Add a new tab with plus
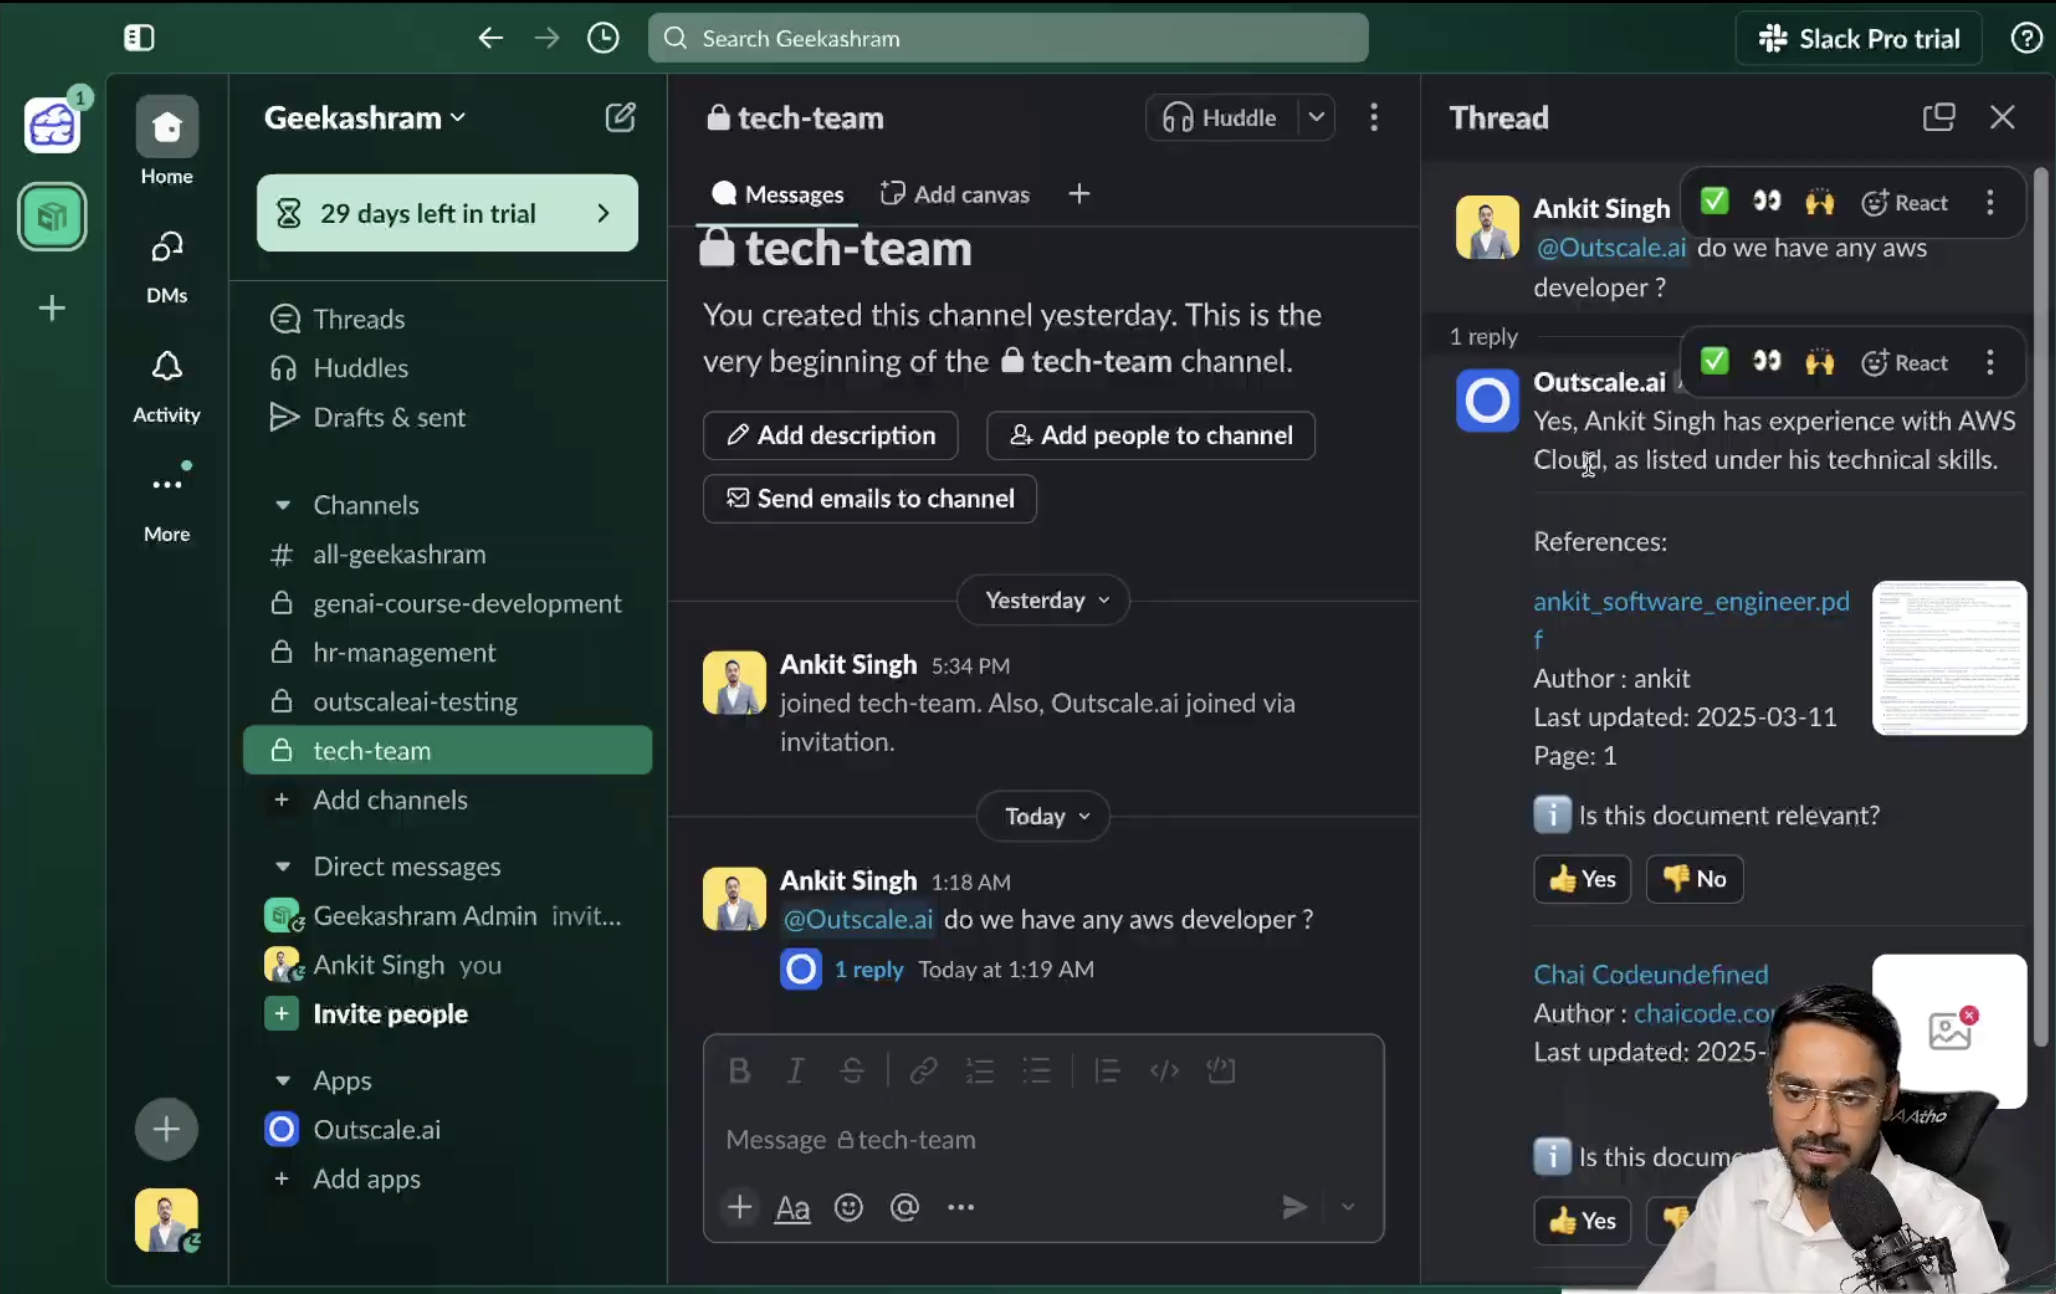 click(1078, 193)
